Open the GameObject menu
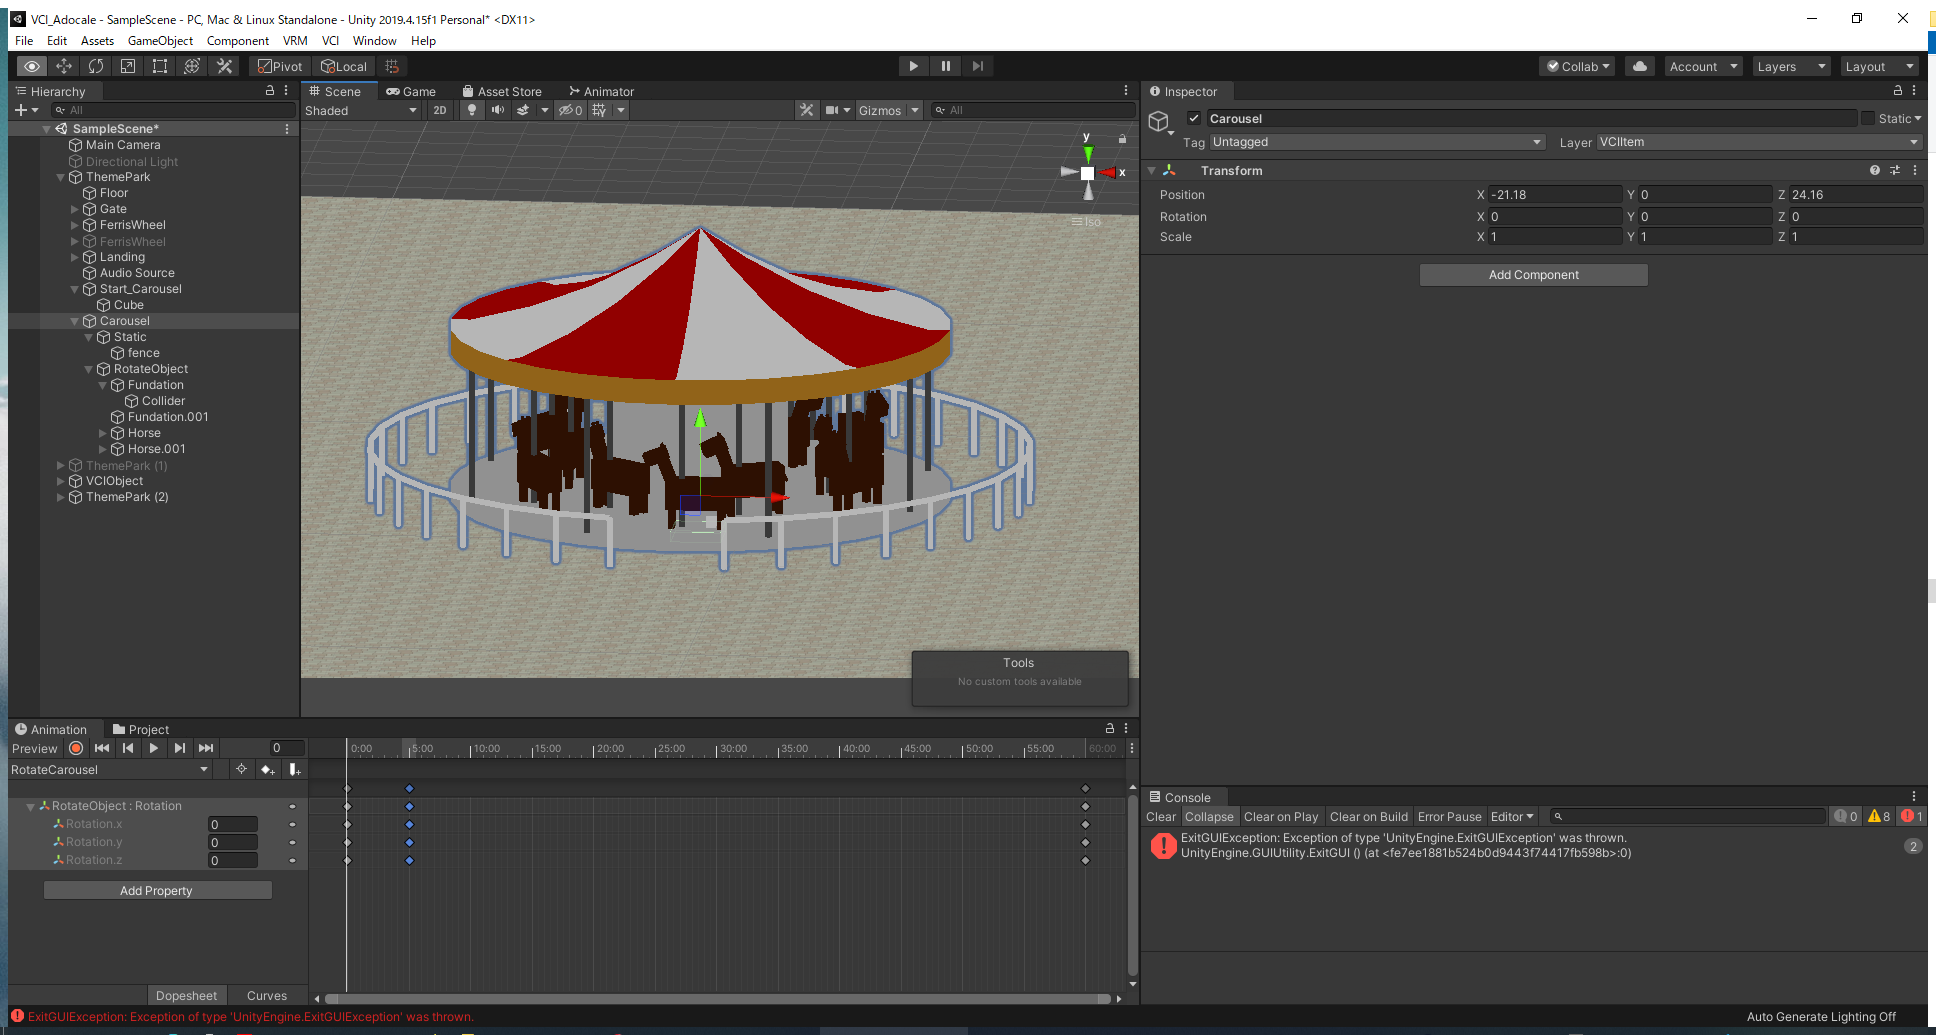Image resolution: width=1936 pixels, height=1035 pixels. (160, 41)
